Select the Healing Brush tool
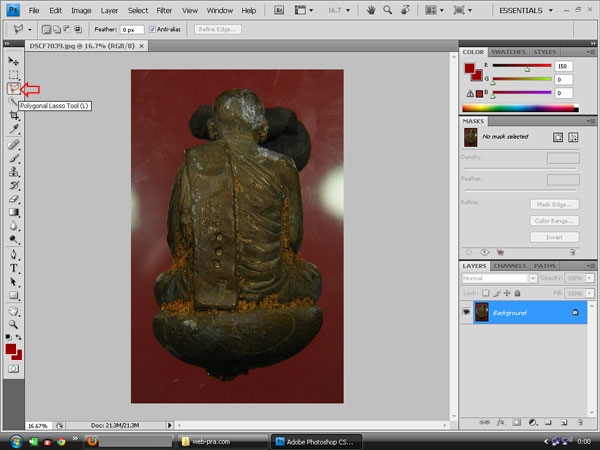Screen dimensions: 600x450 pyautogui.click(x=13, y=145)
